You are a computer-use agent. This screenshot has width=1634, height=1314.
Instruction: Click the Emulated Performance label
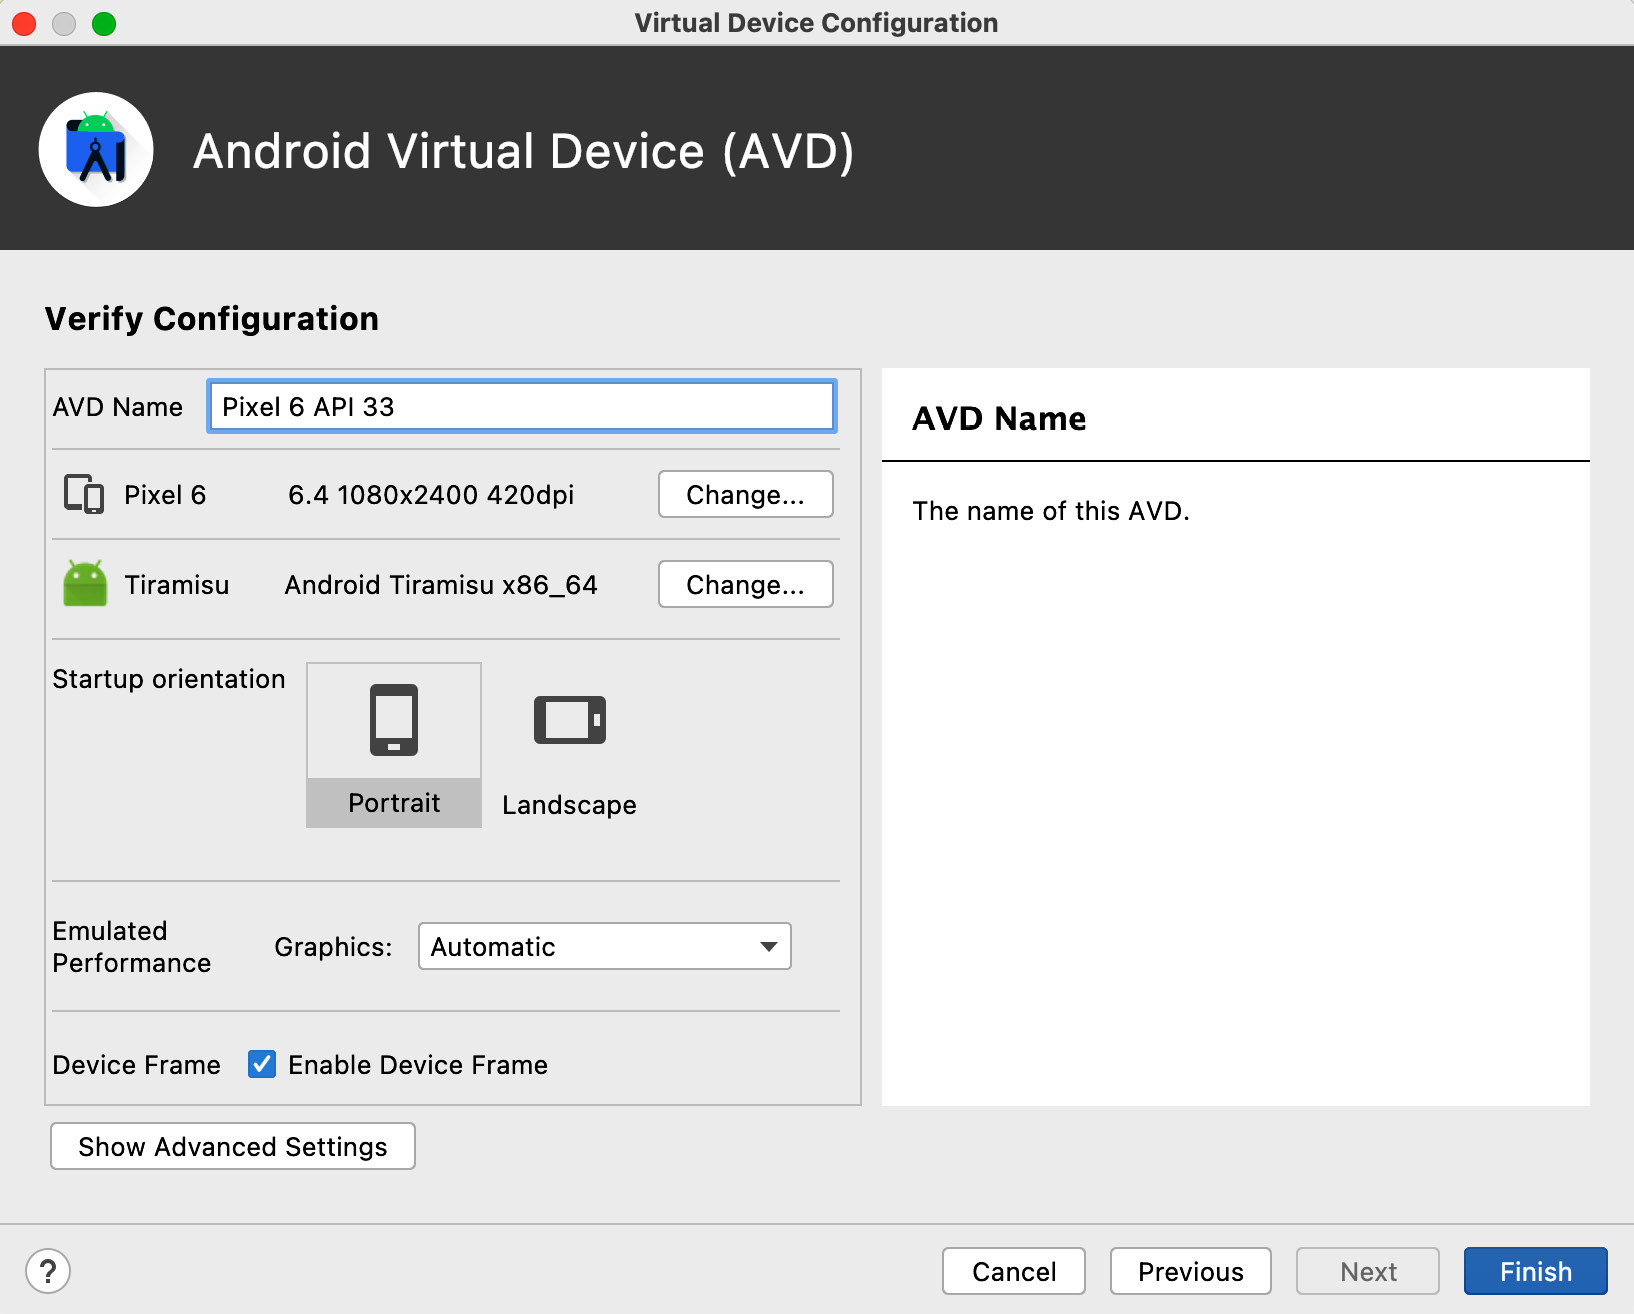click(x=132, y=947)
